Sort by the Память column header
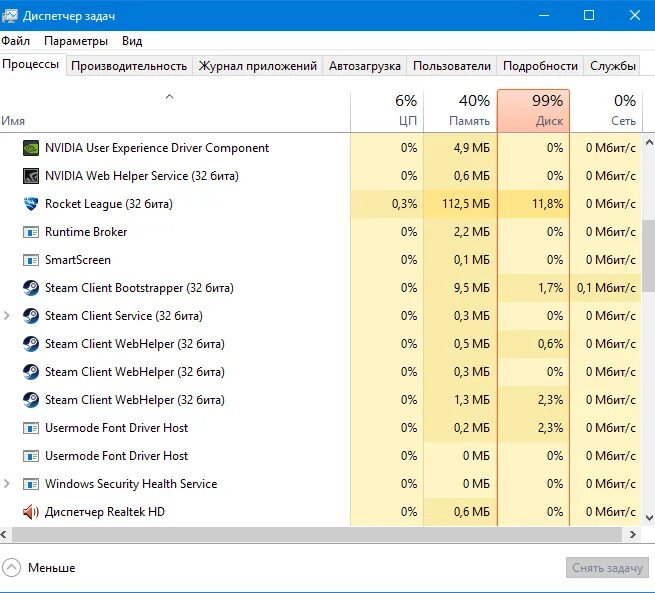The height and width of the screenshot is (593, 655). tap(460, 111)
